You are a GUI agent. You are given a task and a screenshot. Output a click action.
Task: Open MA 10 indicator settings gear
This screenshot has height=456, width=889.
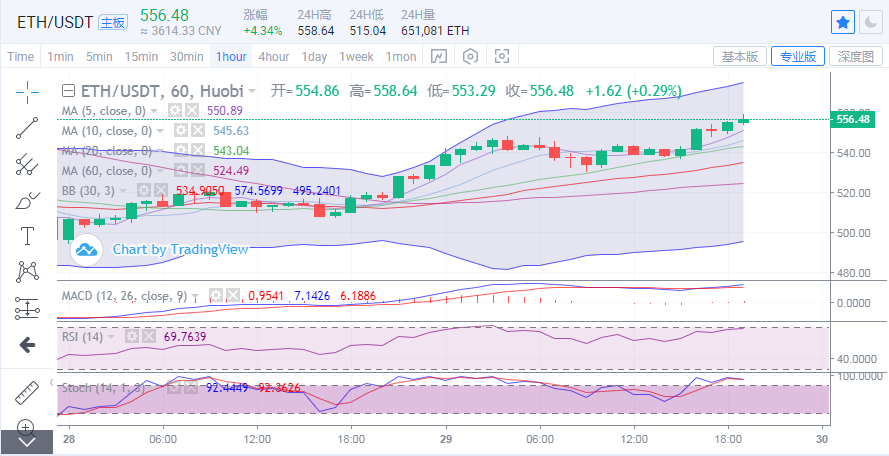coord(181,131)
